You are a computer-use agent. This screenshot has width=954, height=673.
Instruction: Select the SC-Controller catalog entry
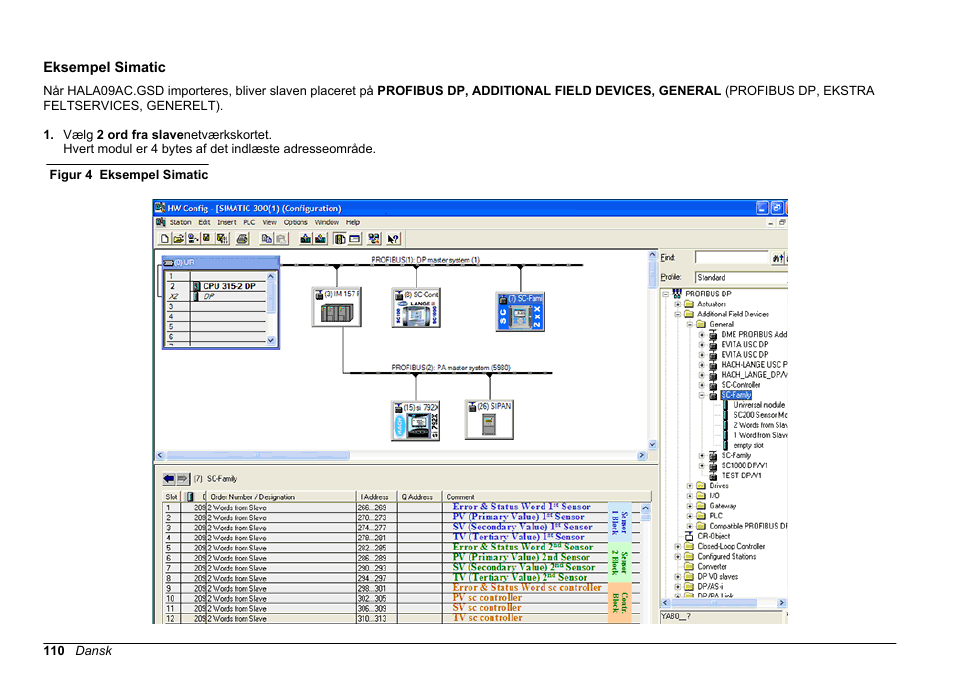pyautogui.click(x=740, y=383)
